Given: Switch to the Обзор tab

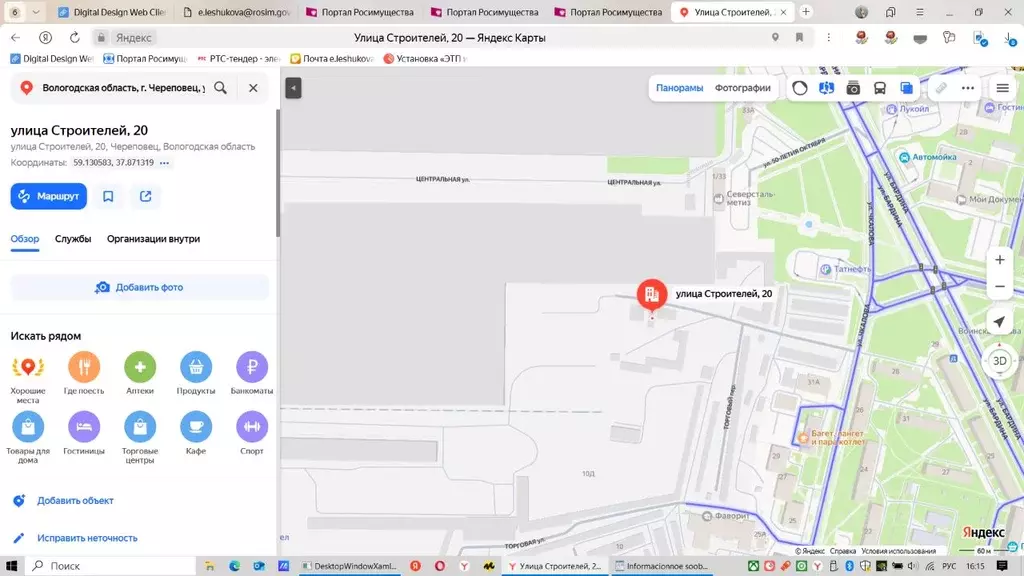Looking at the screenshot, I should click(25, 239).
